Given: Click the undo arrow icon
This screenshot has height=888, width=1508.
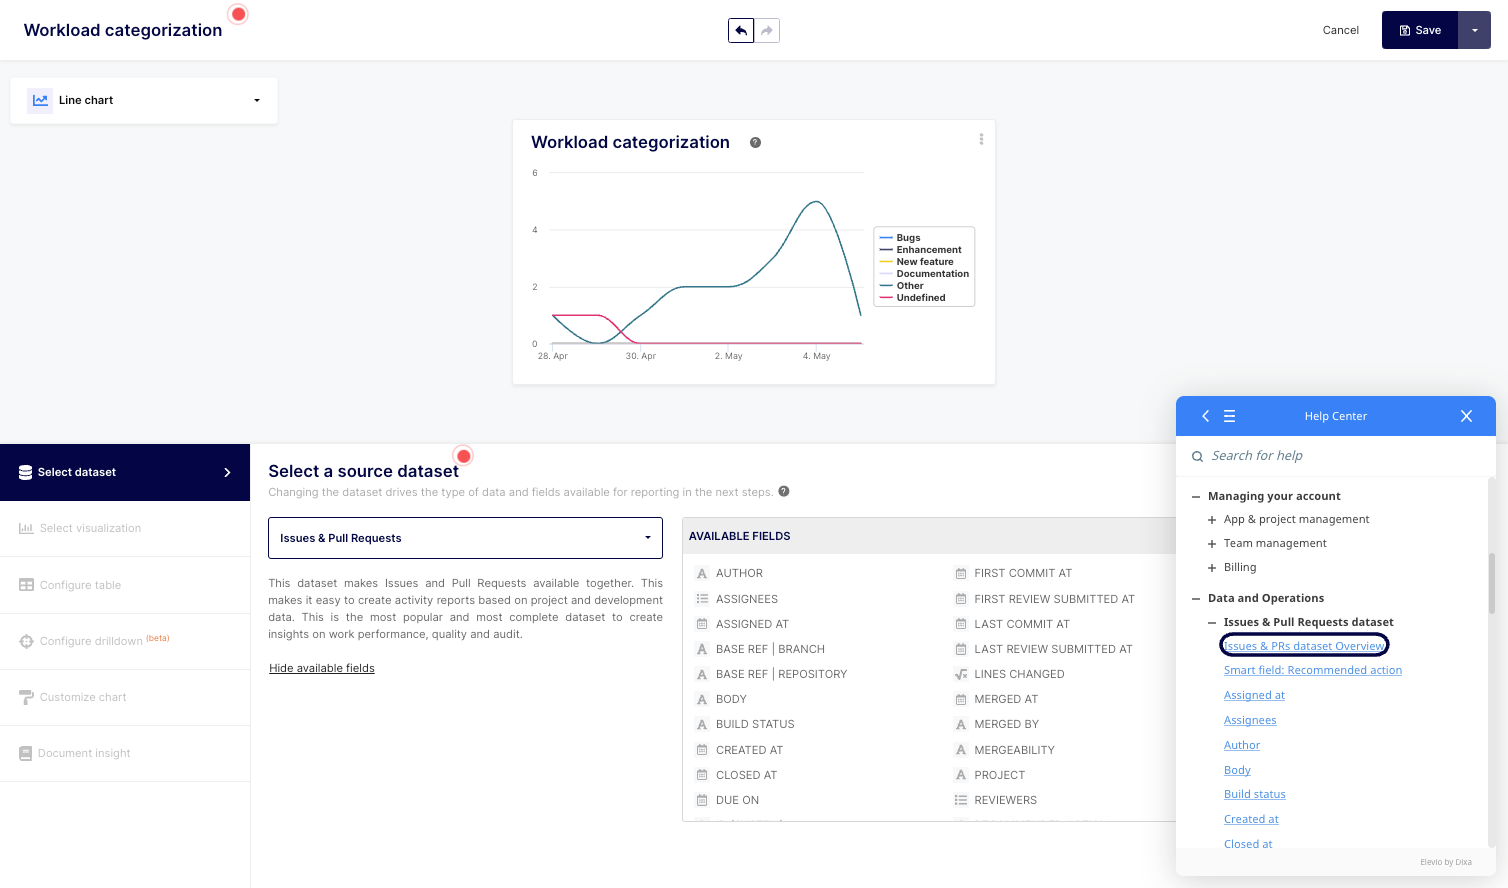Looking at the screenshot, I should tap(741, 31).
